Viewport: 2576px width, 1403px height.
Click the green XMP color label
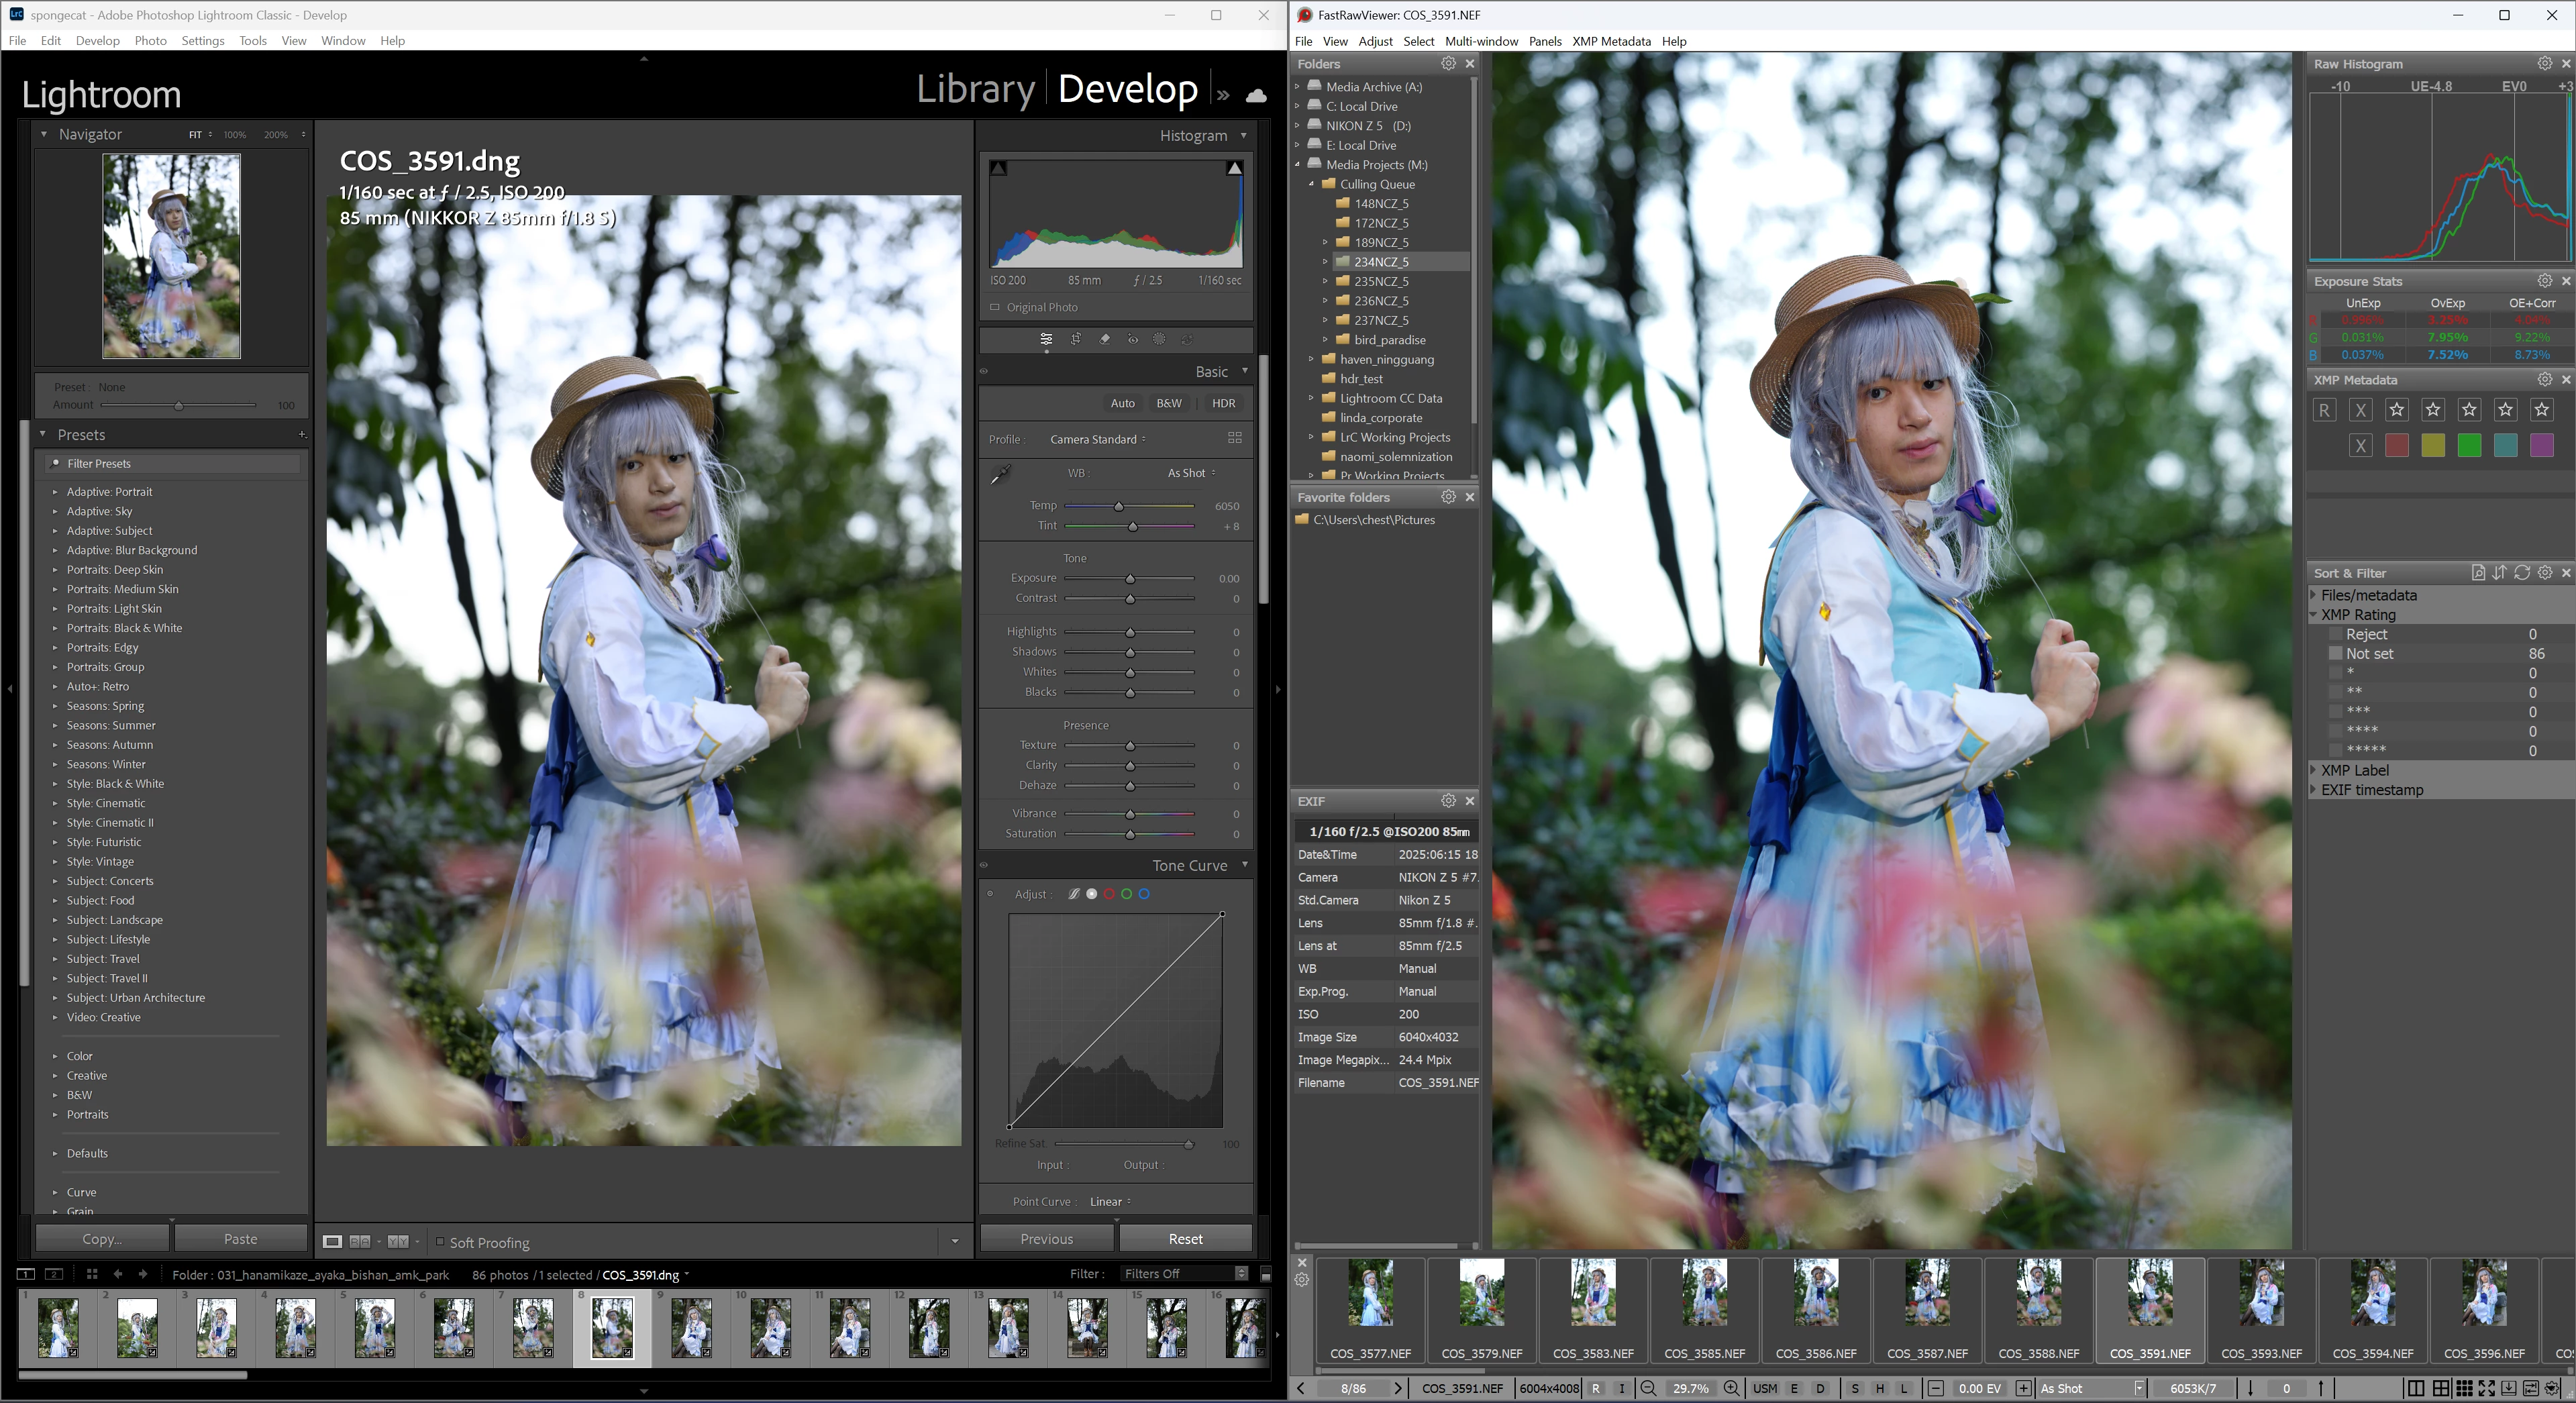[2469, 446]
